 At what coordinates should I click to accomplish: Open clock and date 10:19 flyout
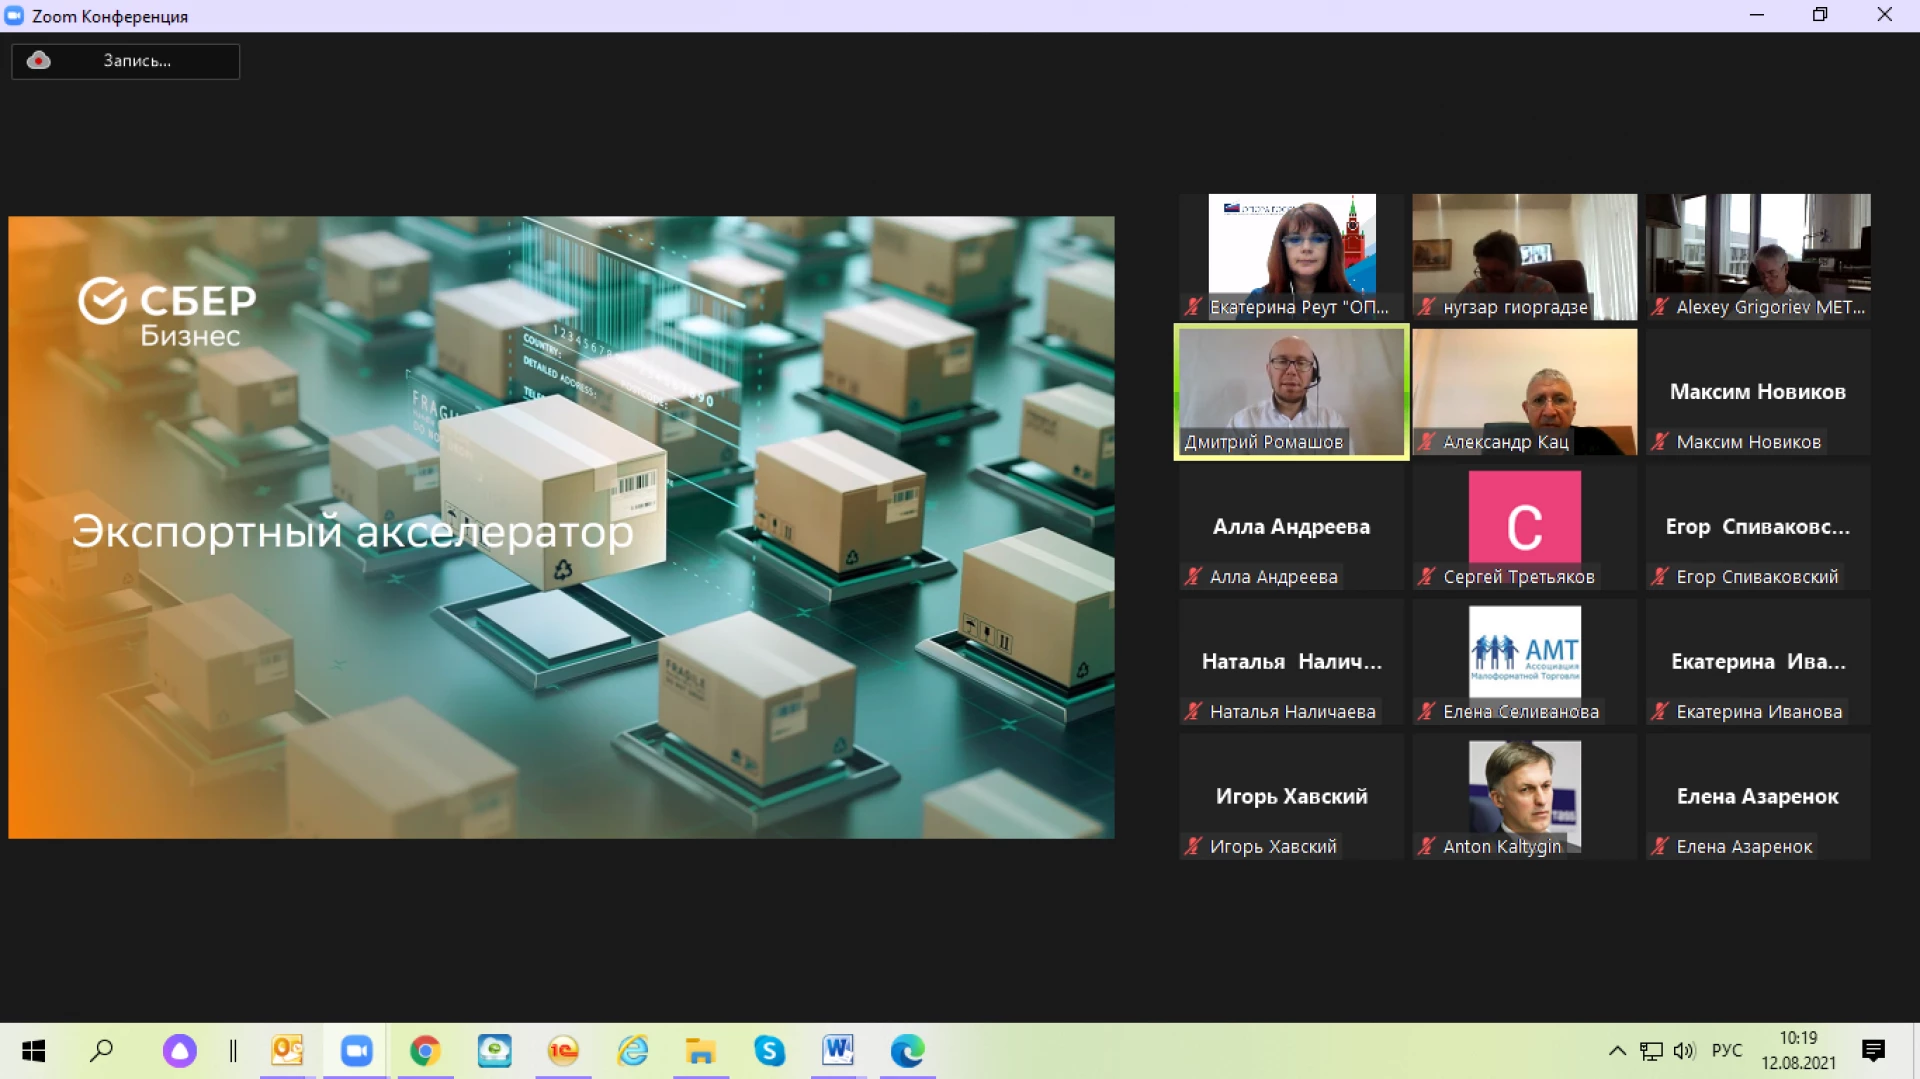coord(1798,1051)
